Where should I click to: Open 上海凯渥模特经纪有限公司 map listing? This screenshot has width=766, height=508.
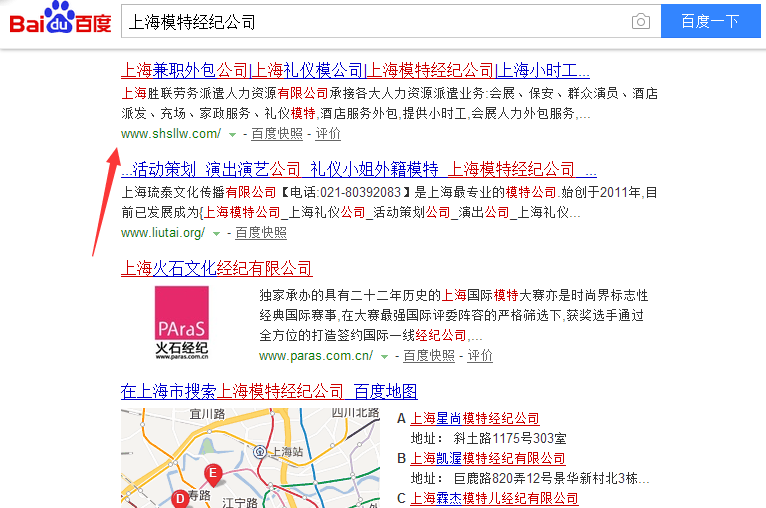click(488, 458)
